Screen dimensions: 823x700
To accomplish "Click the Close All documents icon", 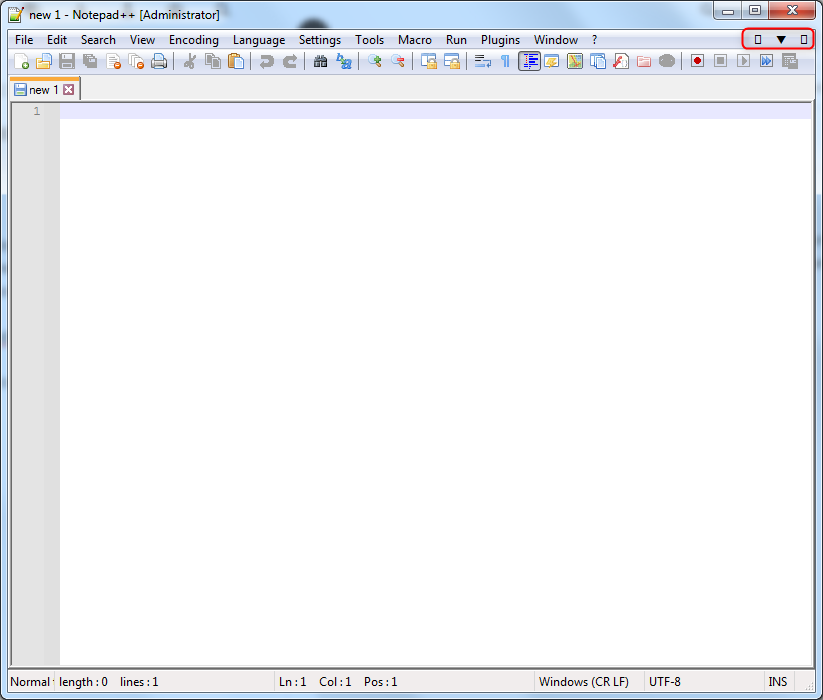I will pyautogui.click(x=136, y=61).
